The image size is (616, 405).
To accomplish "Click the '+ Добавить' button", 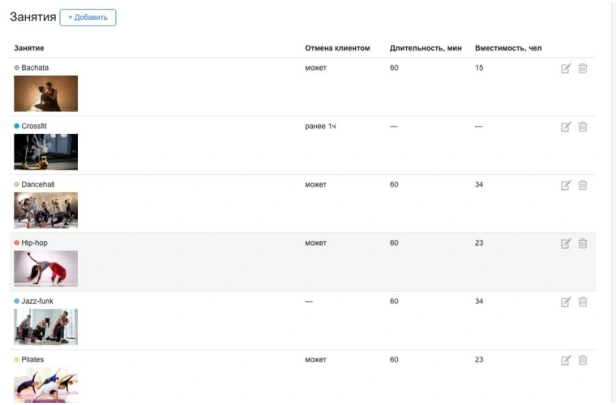I will pos(88,17).
